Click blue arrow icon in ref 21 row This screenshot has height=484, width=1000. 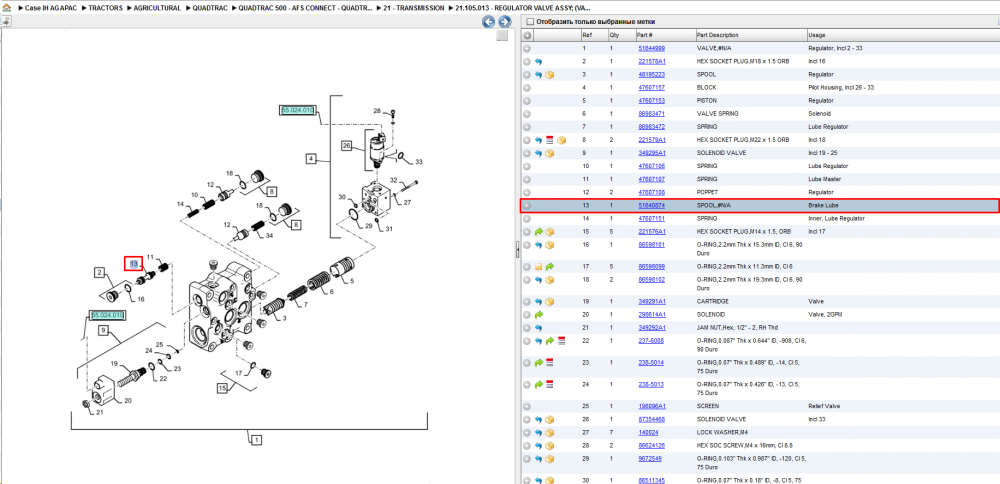[538, 327]
